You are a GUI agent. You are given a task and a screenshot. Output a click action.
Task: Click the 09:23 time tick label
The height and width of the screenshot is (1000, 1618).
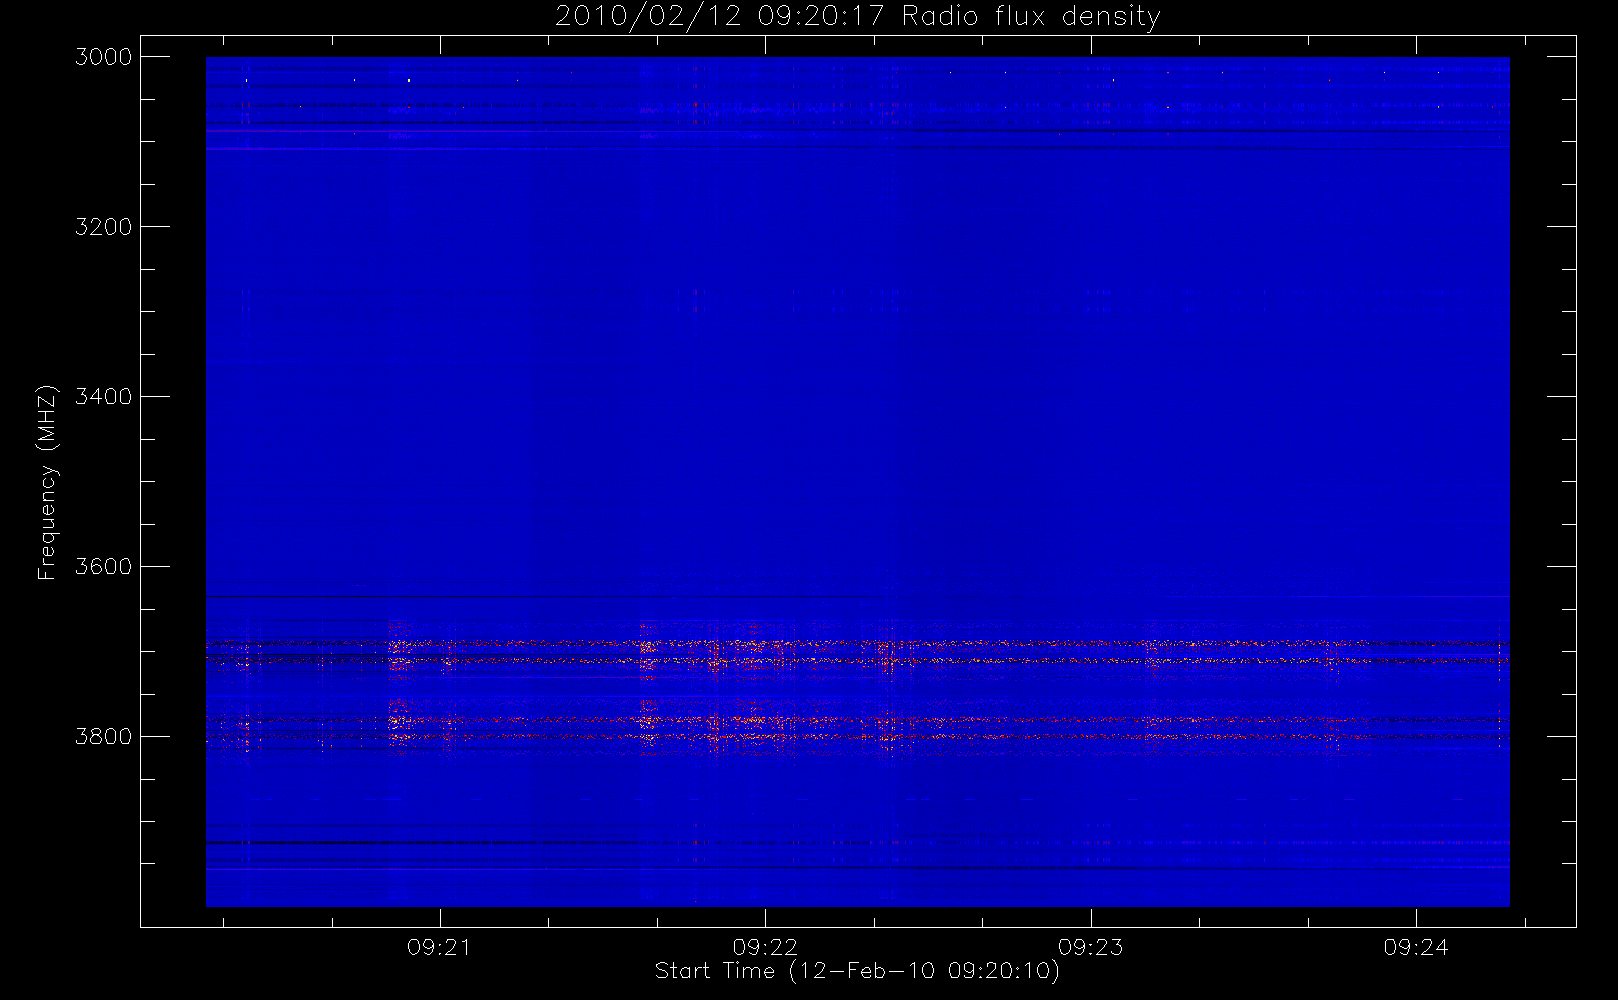[x=1090, y=947]
